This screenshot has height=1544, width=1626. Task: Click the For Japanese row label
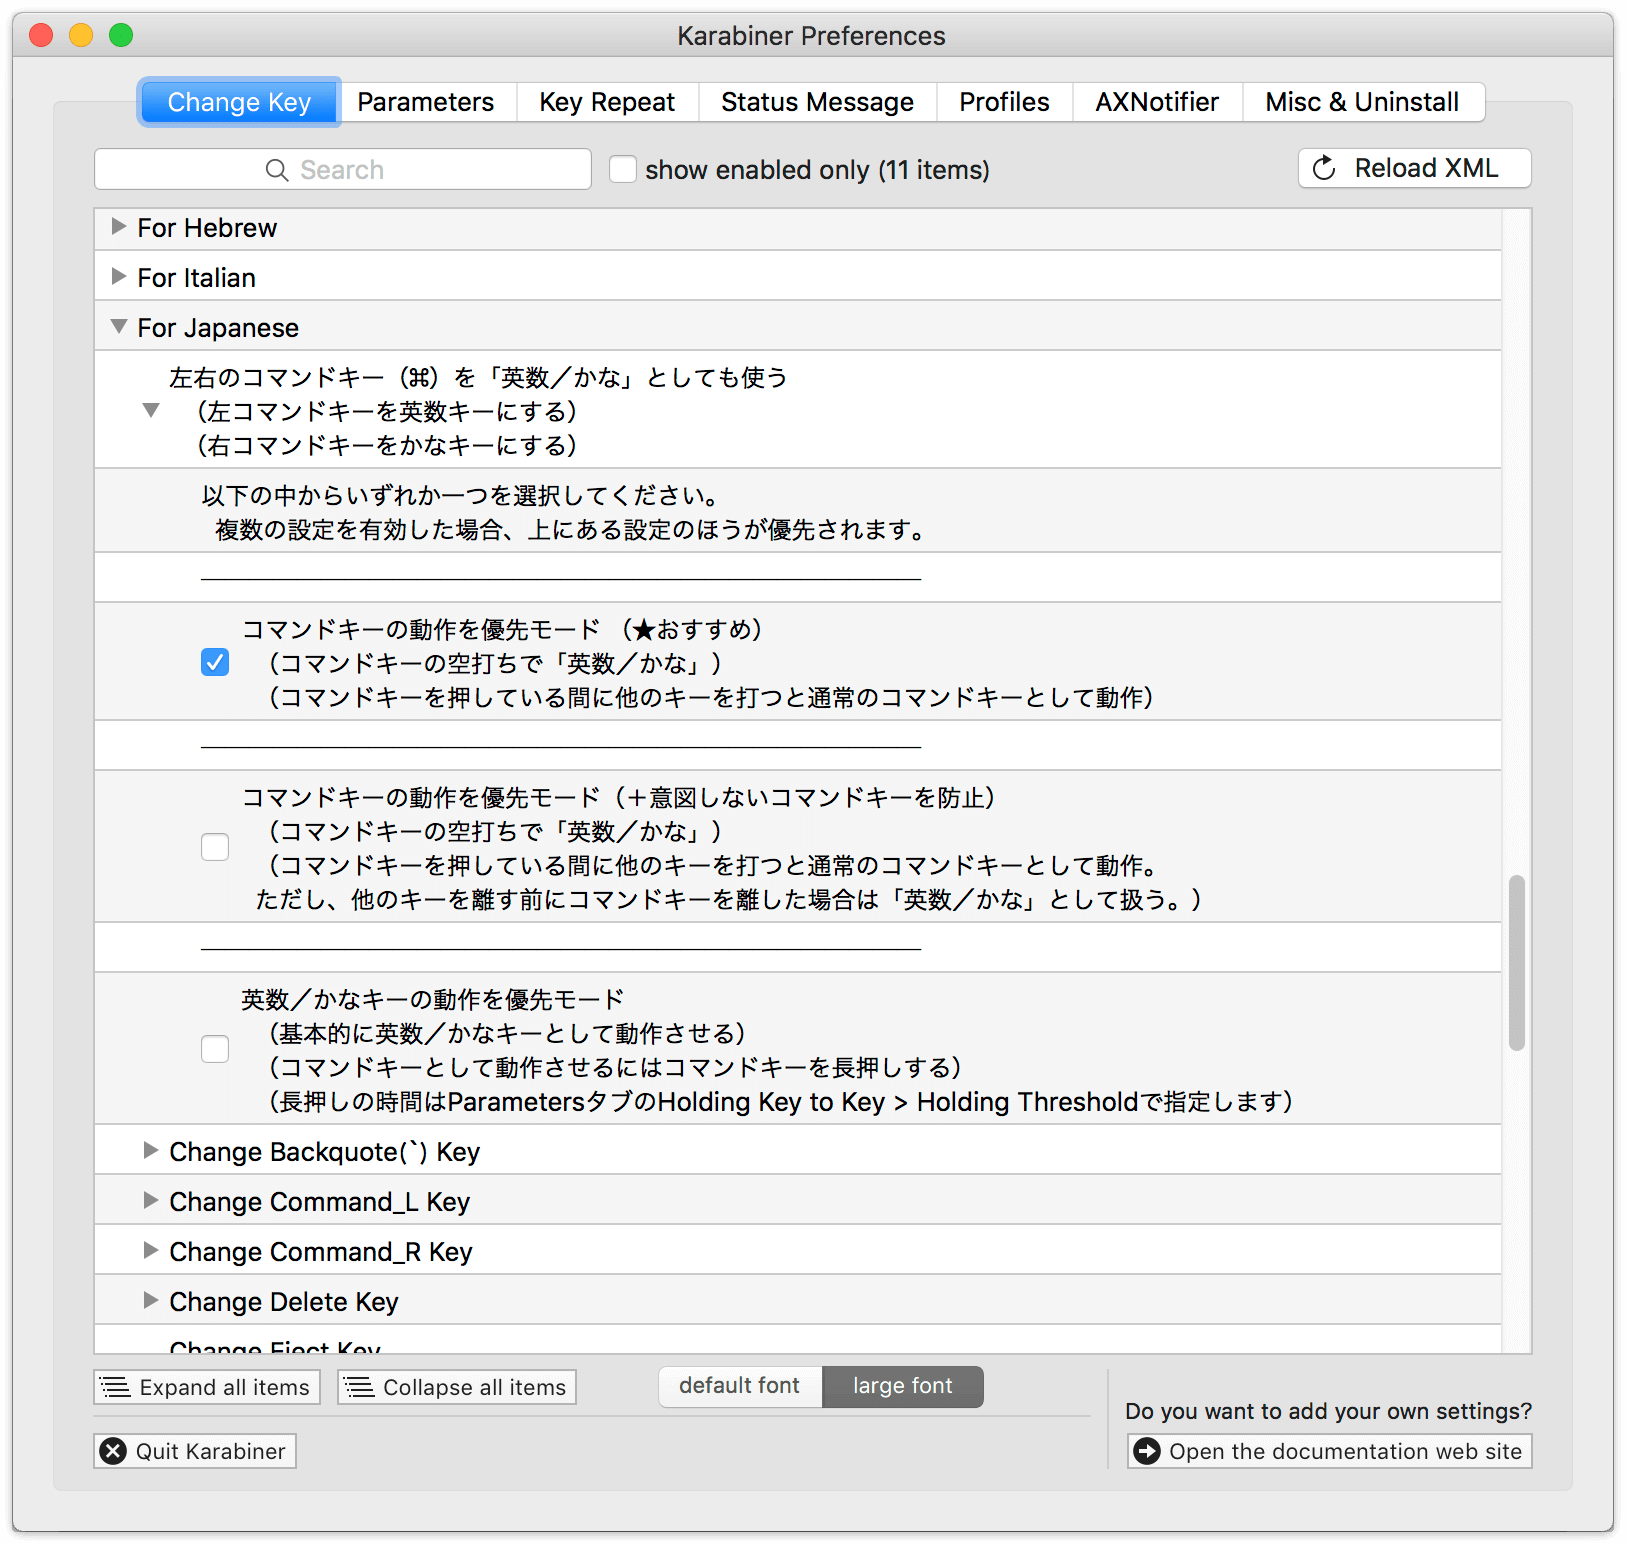[218, 328]
